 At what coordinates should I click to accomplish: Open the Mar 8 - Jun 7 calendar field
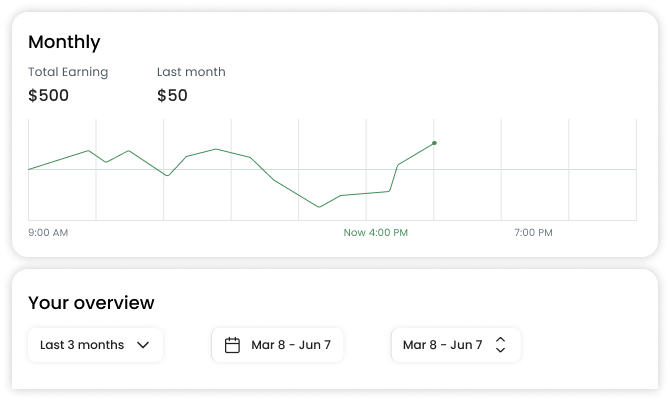278,345
